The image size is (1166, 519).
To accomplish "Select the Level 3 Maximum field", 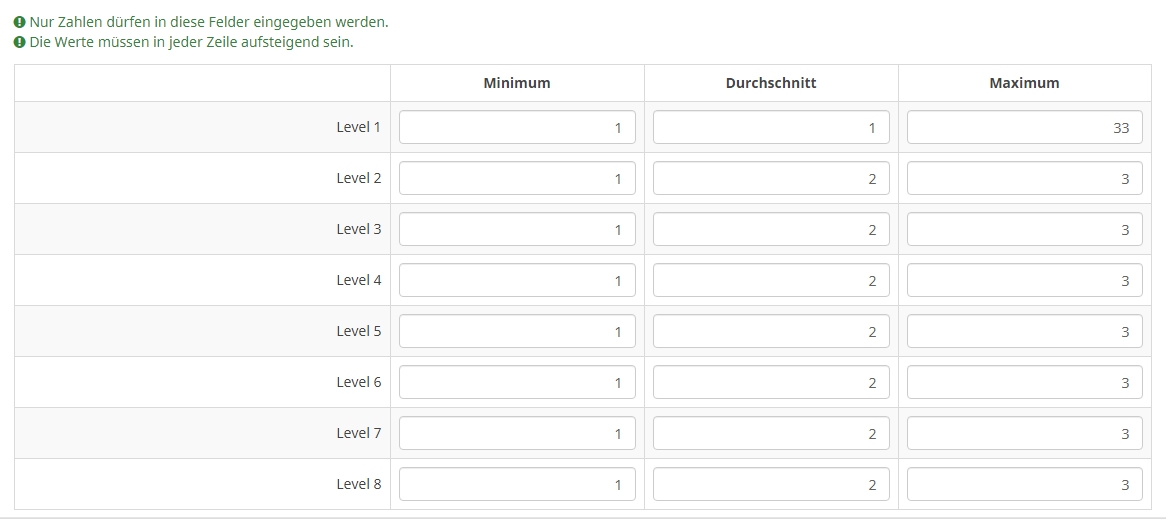I will (x=1024, y=229).
